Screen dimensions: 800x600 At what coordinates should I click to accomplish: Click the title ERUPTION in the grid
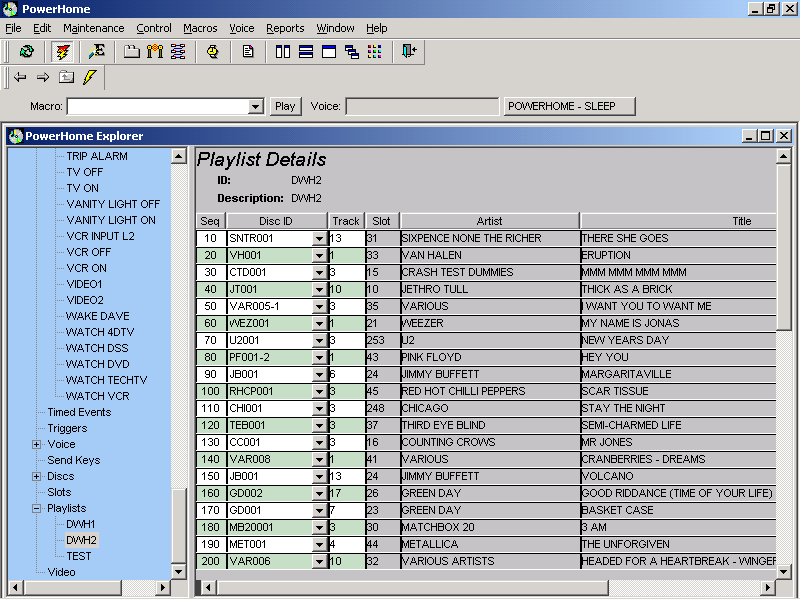click(x=606, y=255)
